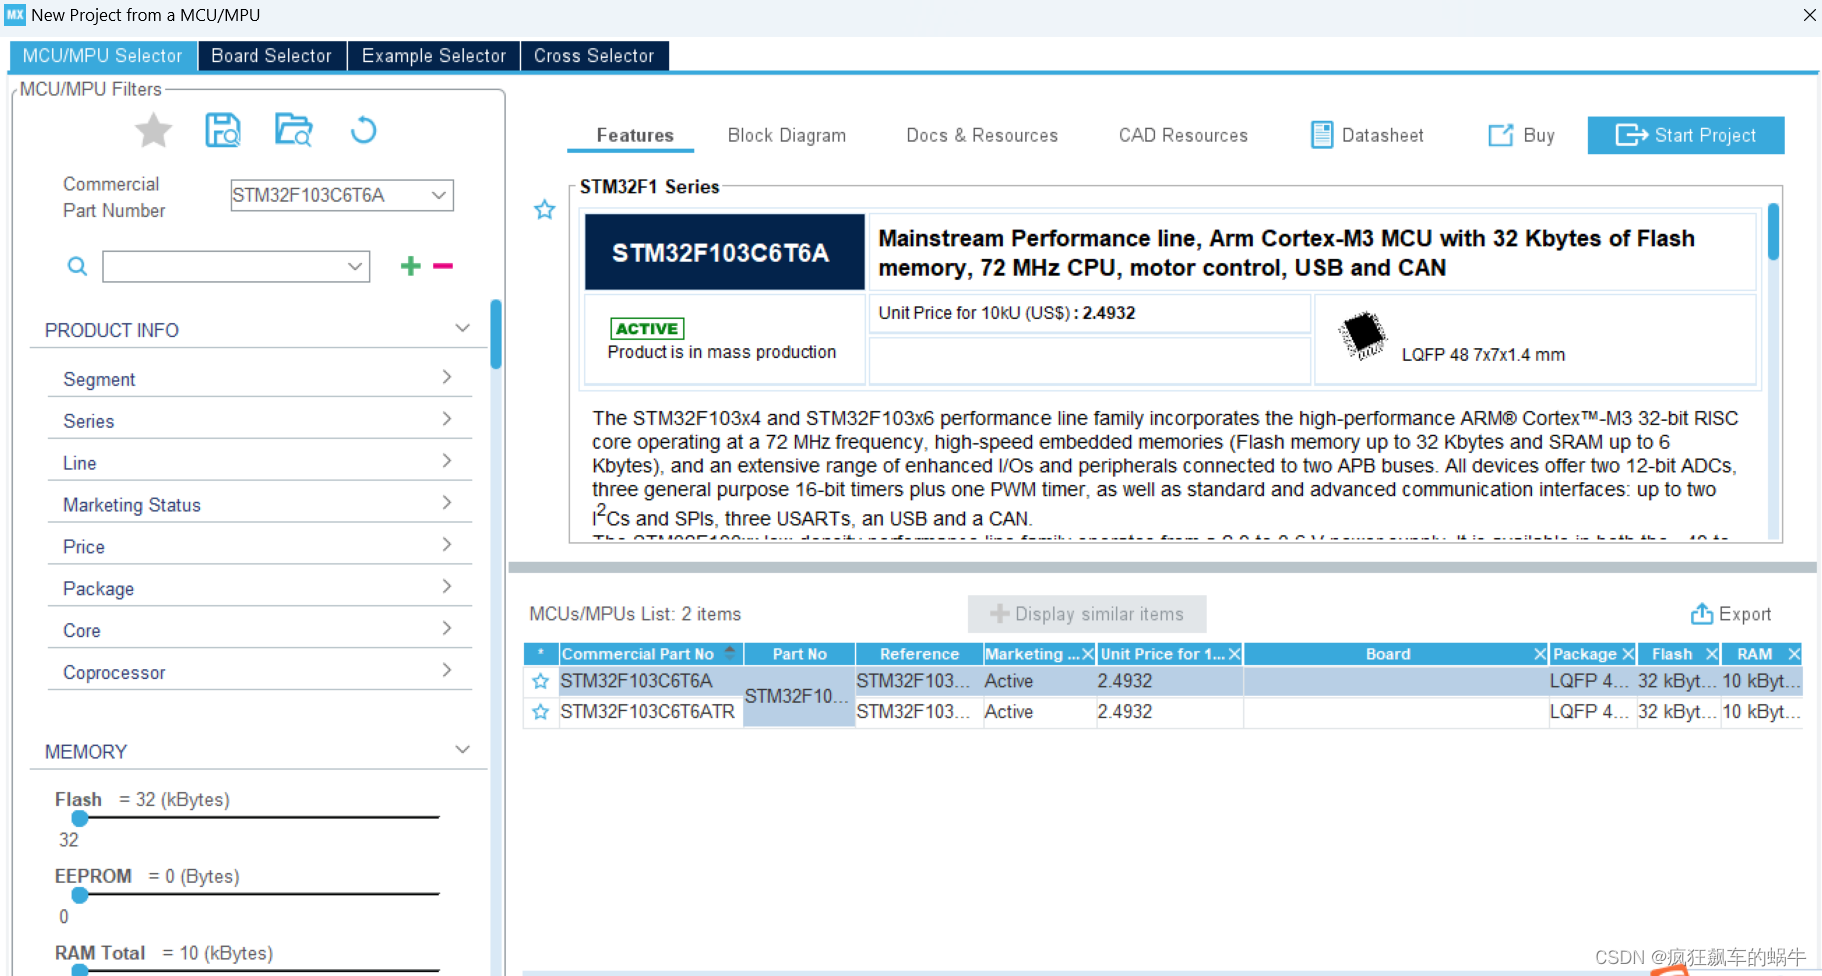Expand the Package filter
The width and height of the screenshot is (1822, 976).
click(x=447, y=587)
